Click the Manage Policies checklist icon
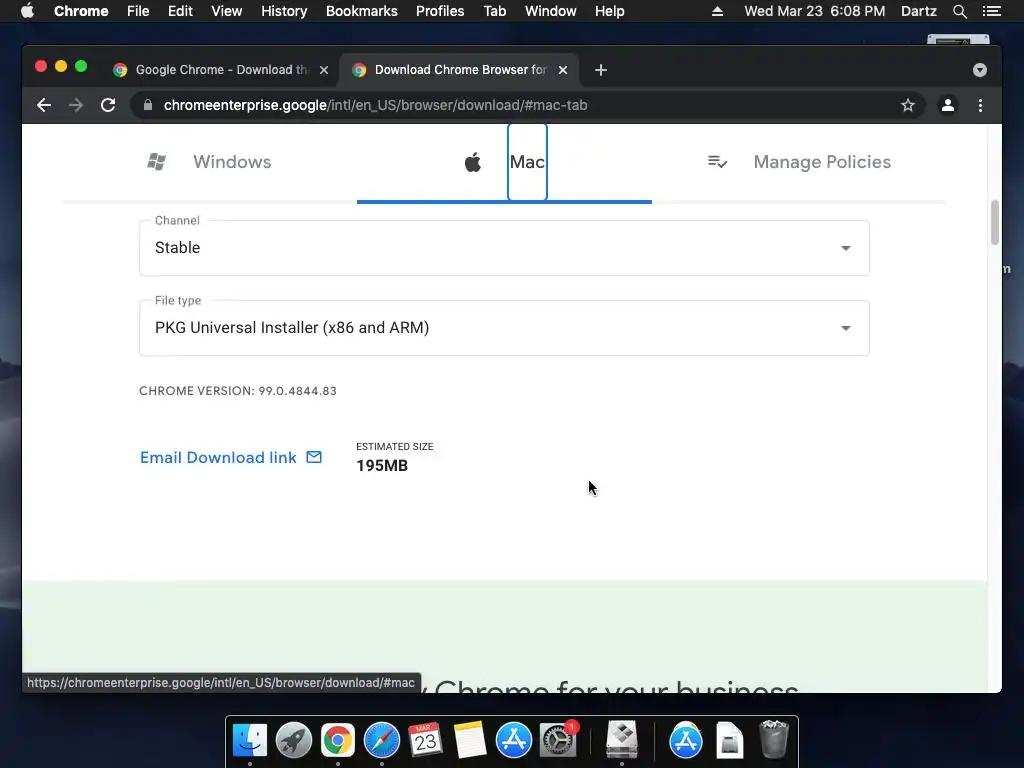The width and height of the screenshot is (1024, 768). pos(717,162)
